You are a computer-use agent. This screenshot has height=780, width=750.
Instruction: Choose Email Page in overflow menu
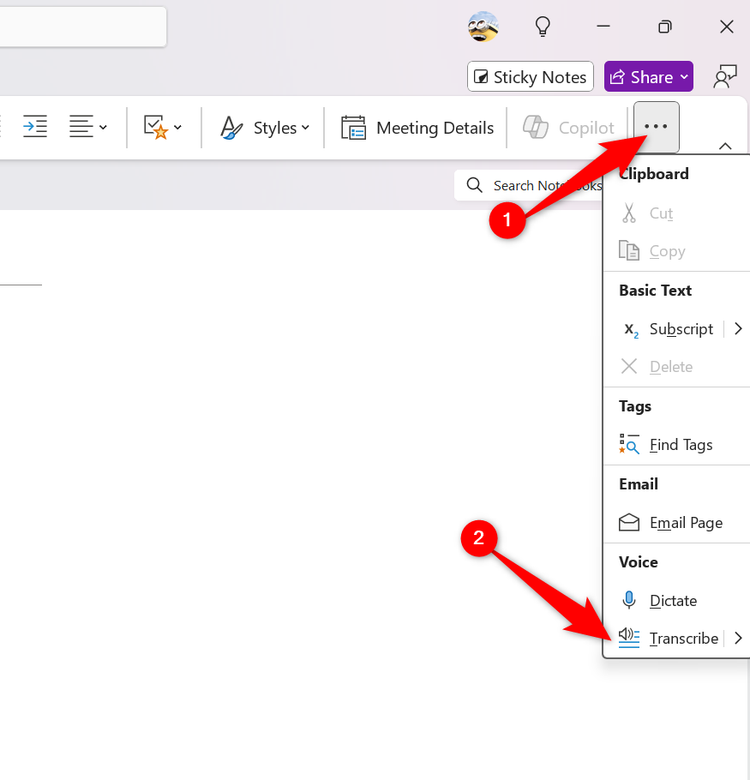point(685,522)
